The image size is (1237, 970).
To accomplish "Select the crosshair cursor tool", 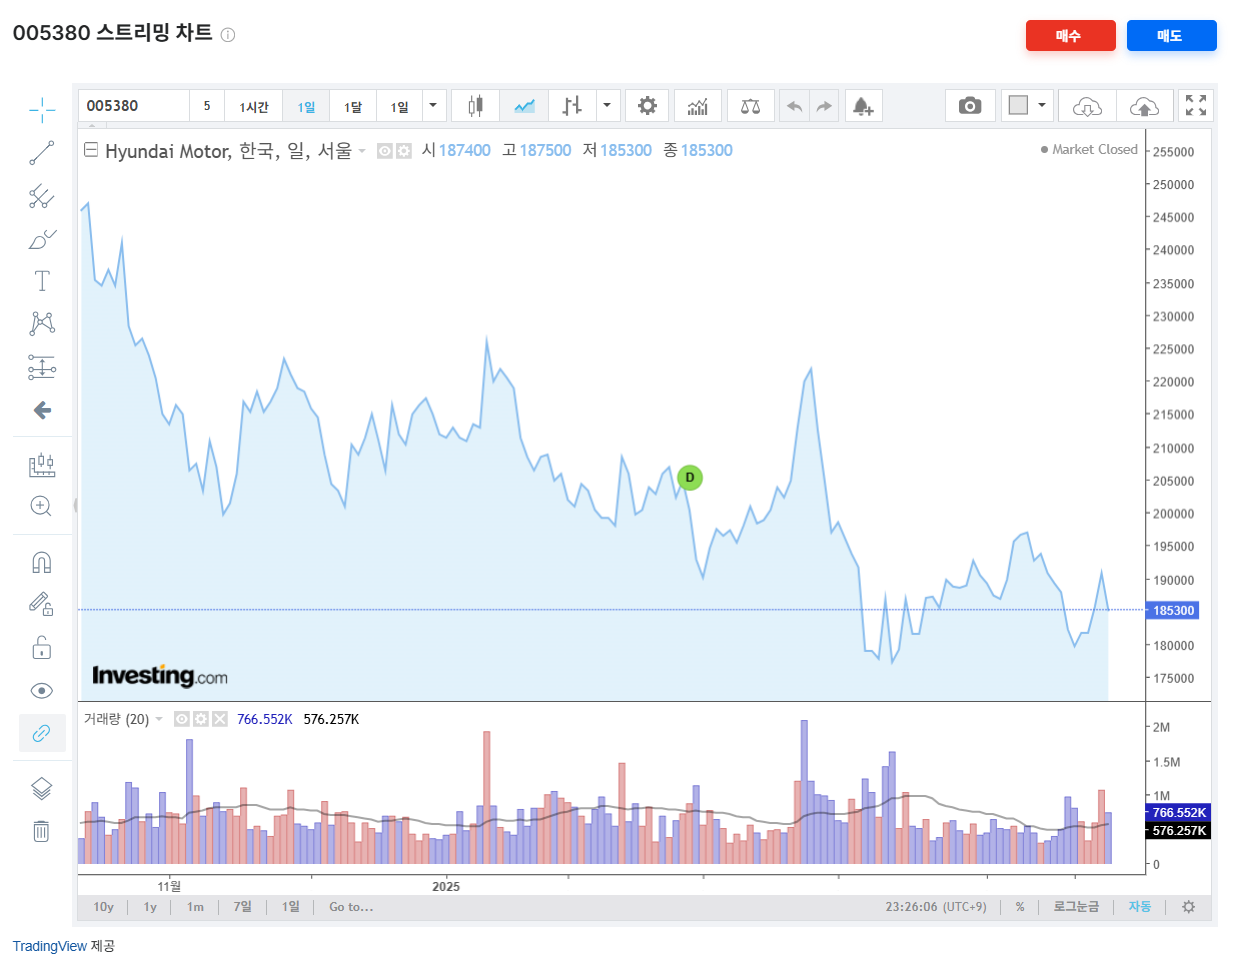I will tap(42, 110).
